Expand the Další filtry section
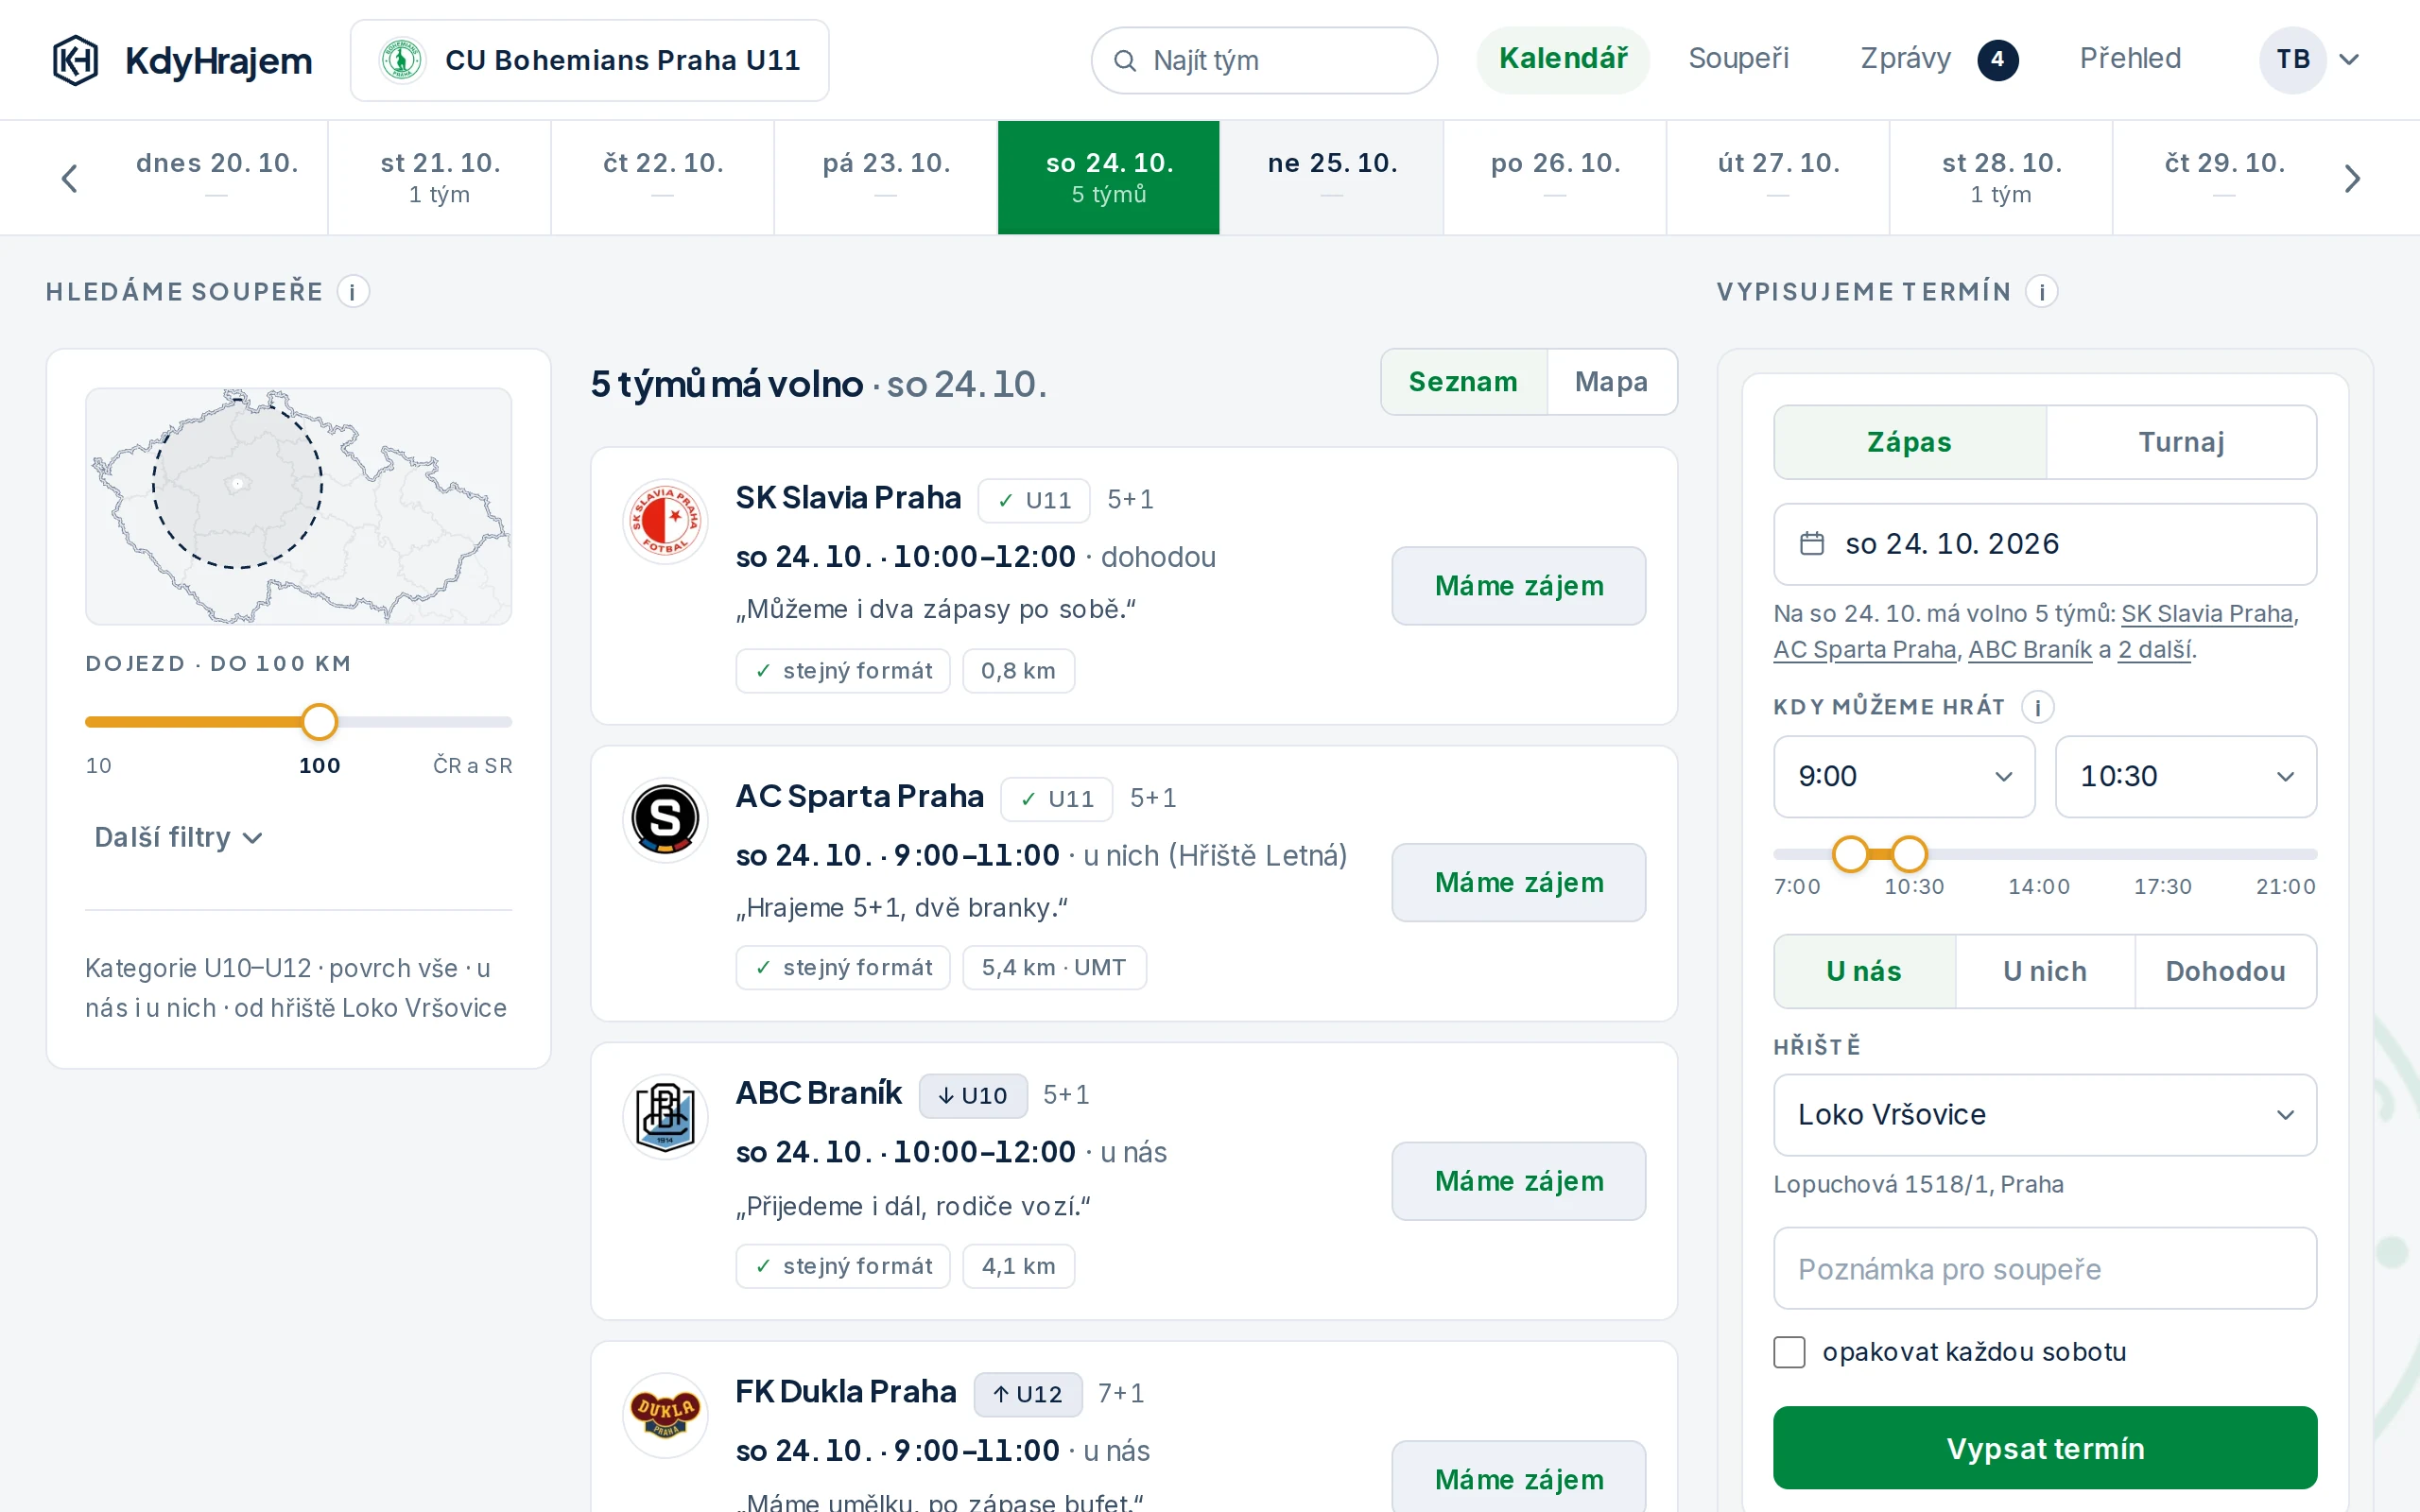Screen dimensions: 2420x1512 click(178, 837)
